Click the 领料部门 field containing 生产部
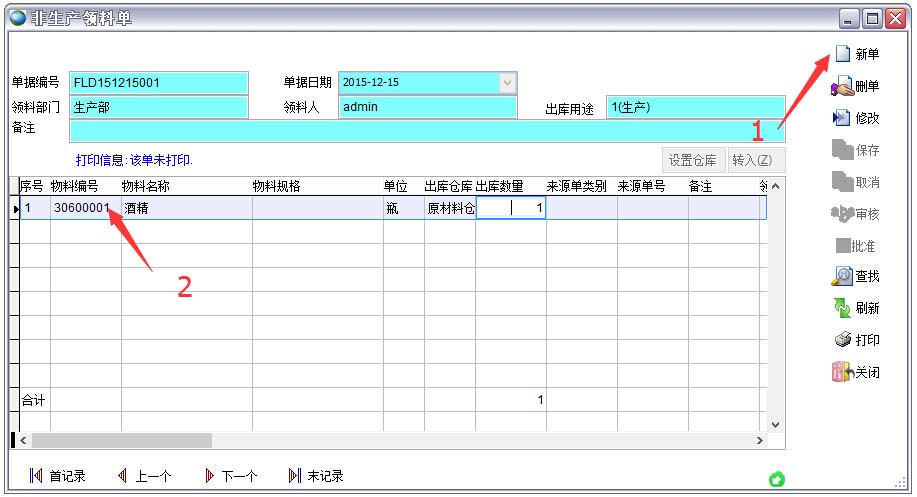917x497 pixels. pos(158,107)
